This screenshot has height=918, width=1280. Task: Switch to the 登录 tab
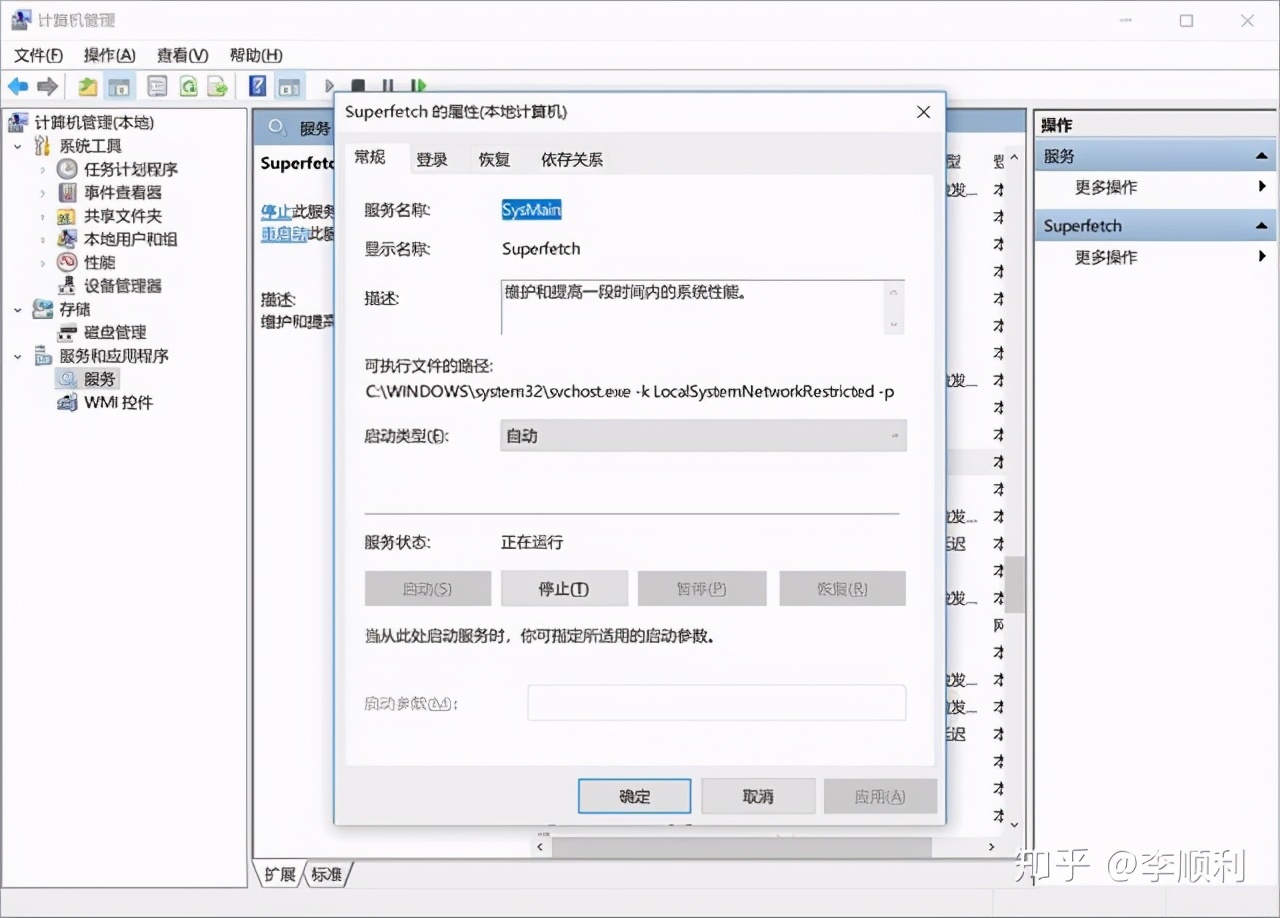432,159
